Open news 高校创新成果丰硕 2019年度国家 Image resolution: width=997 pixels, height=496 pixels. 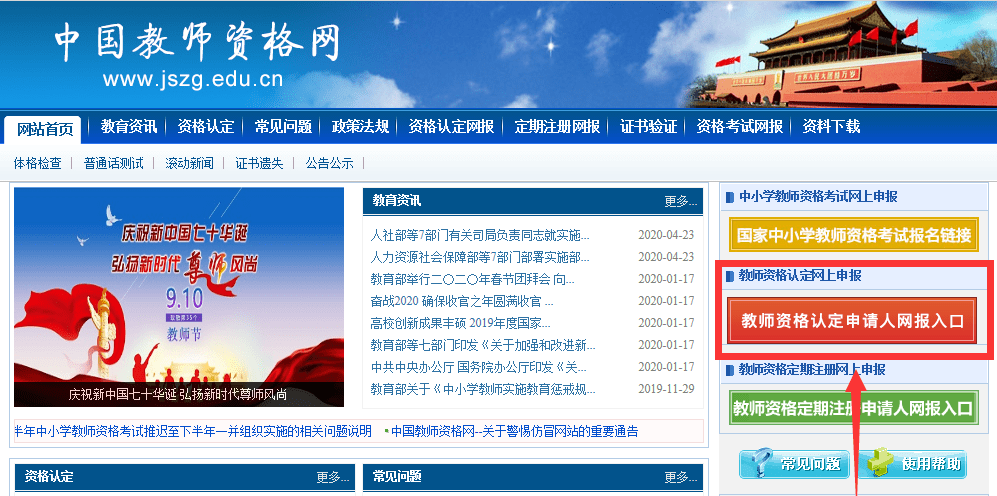click(460, 323)
